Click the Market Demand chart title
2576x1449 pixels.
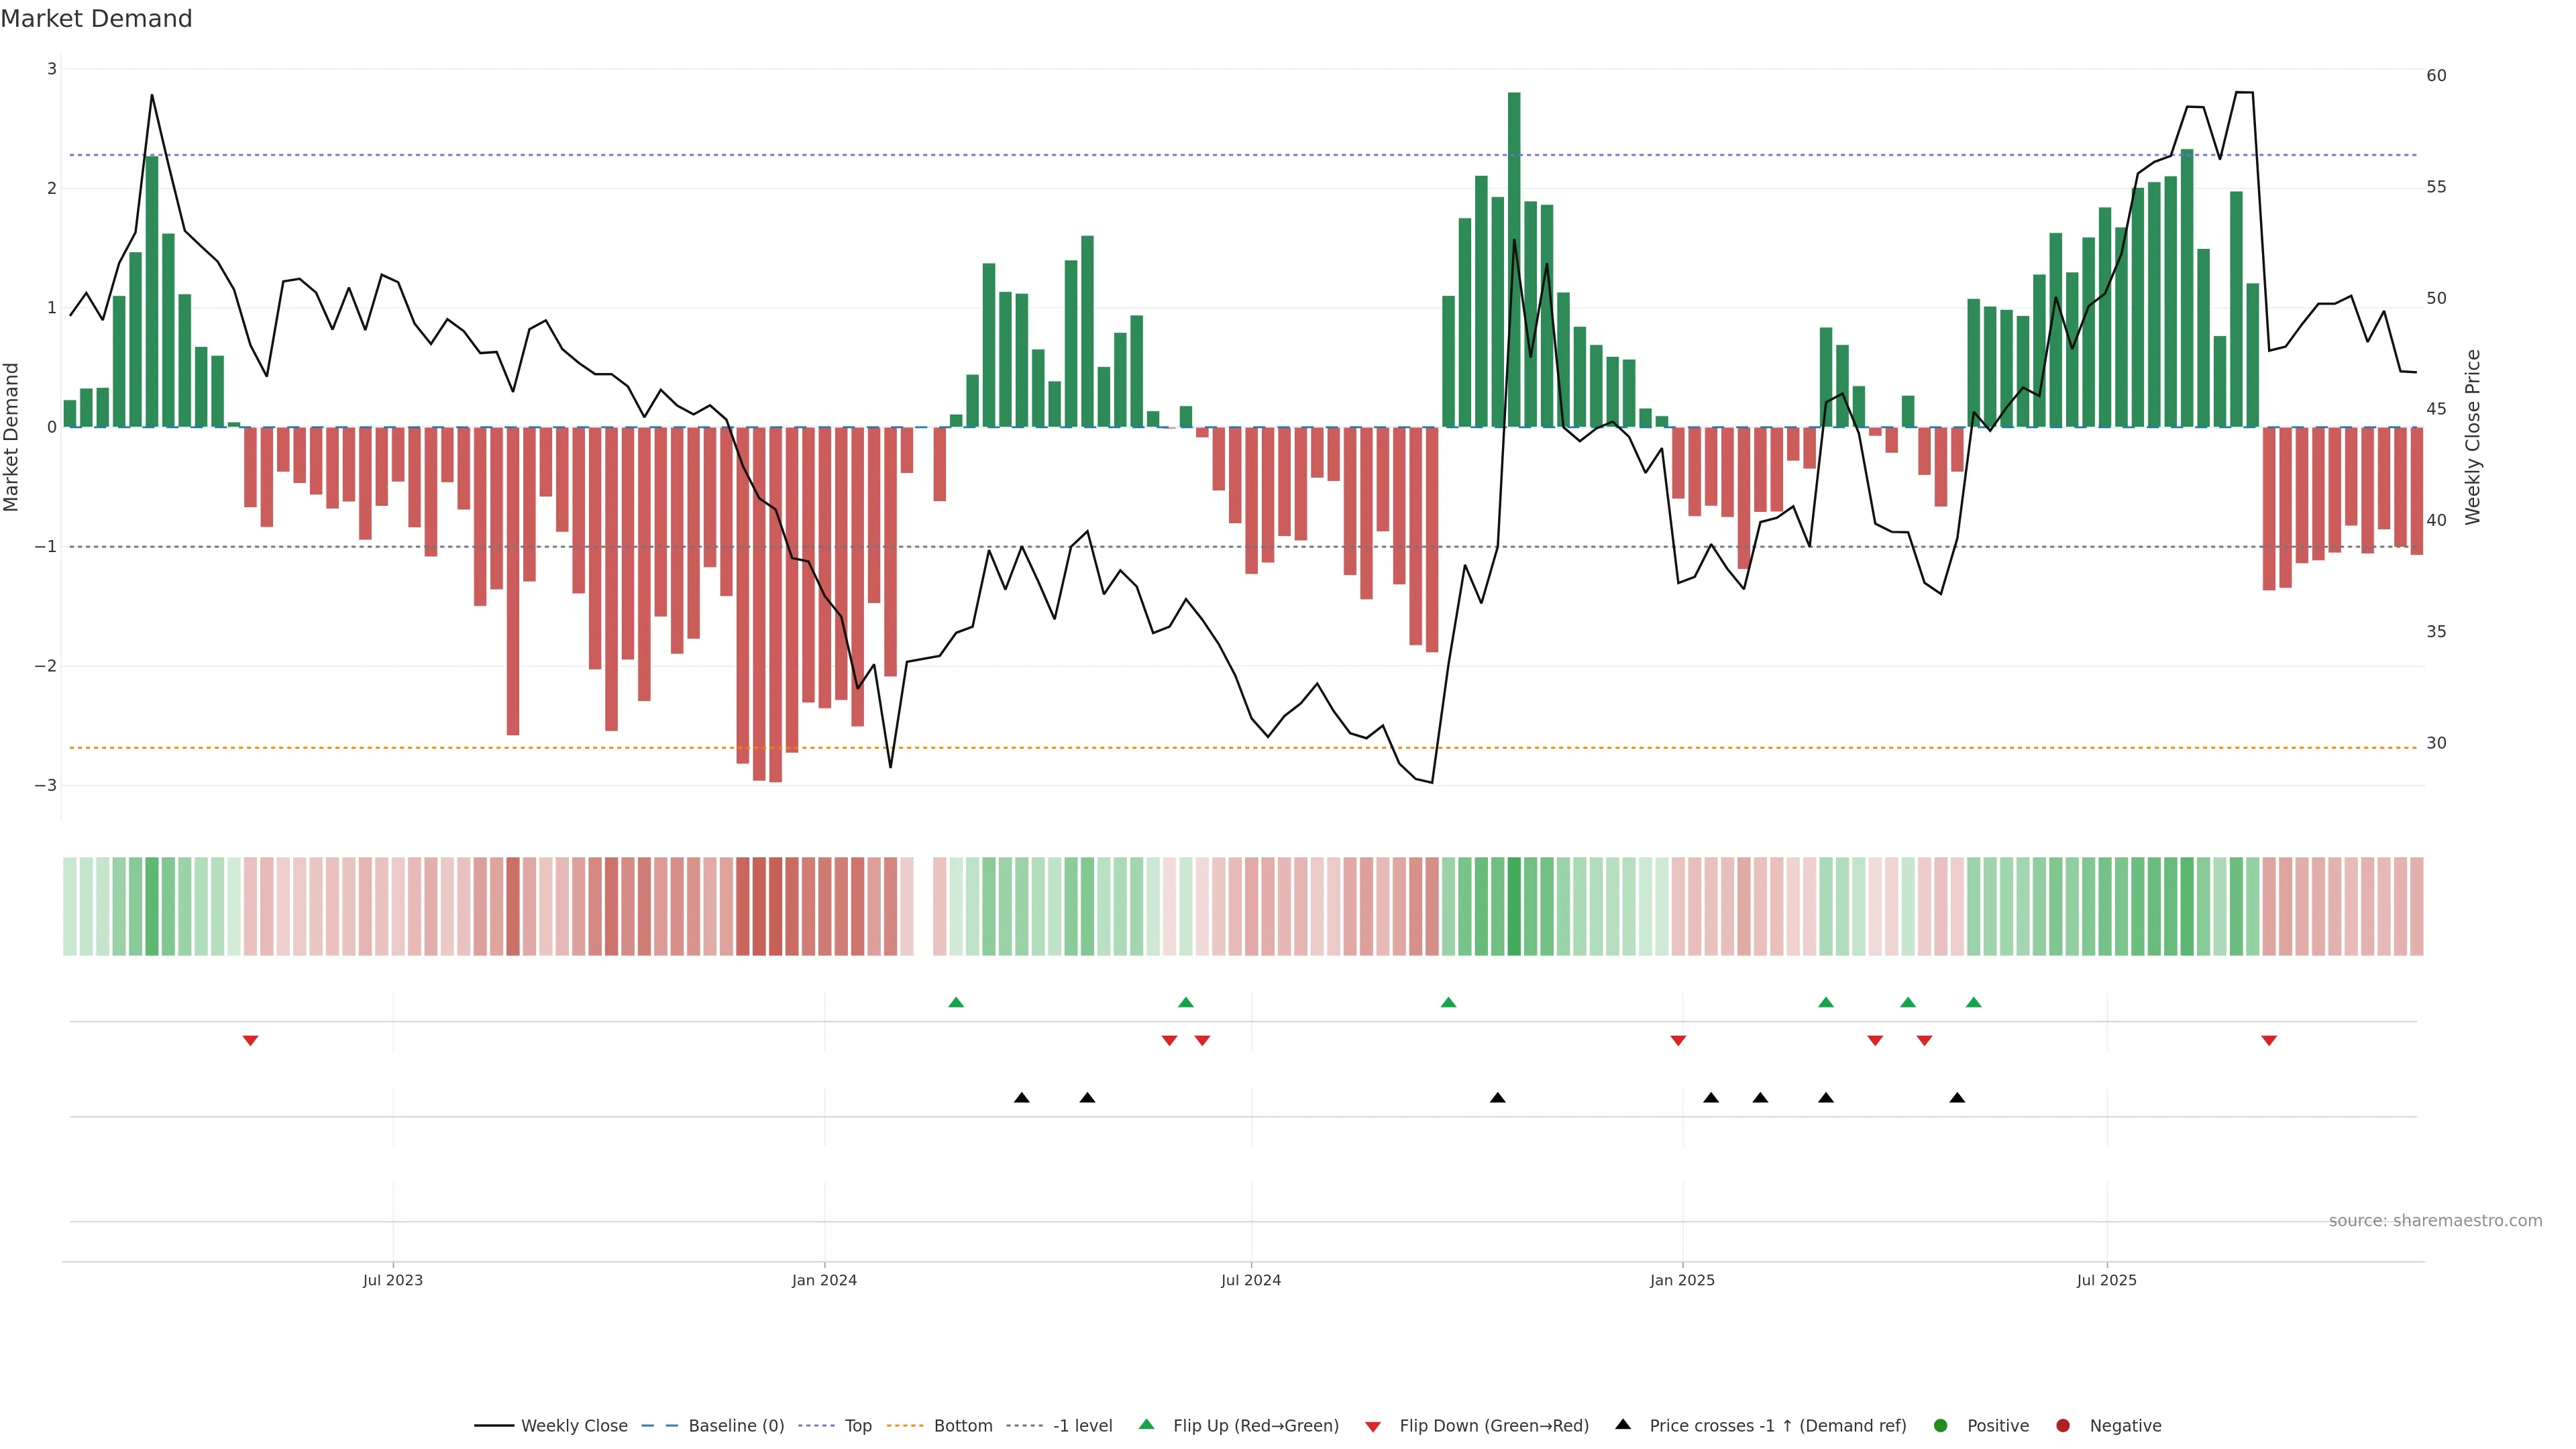[96, 19]
